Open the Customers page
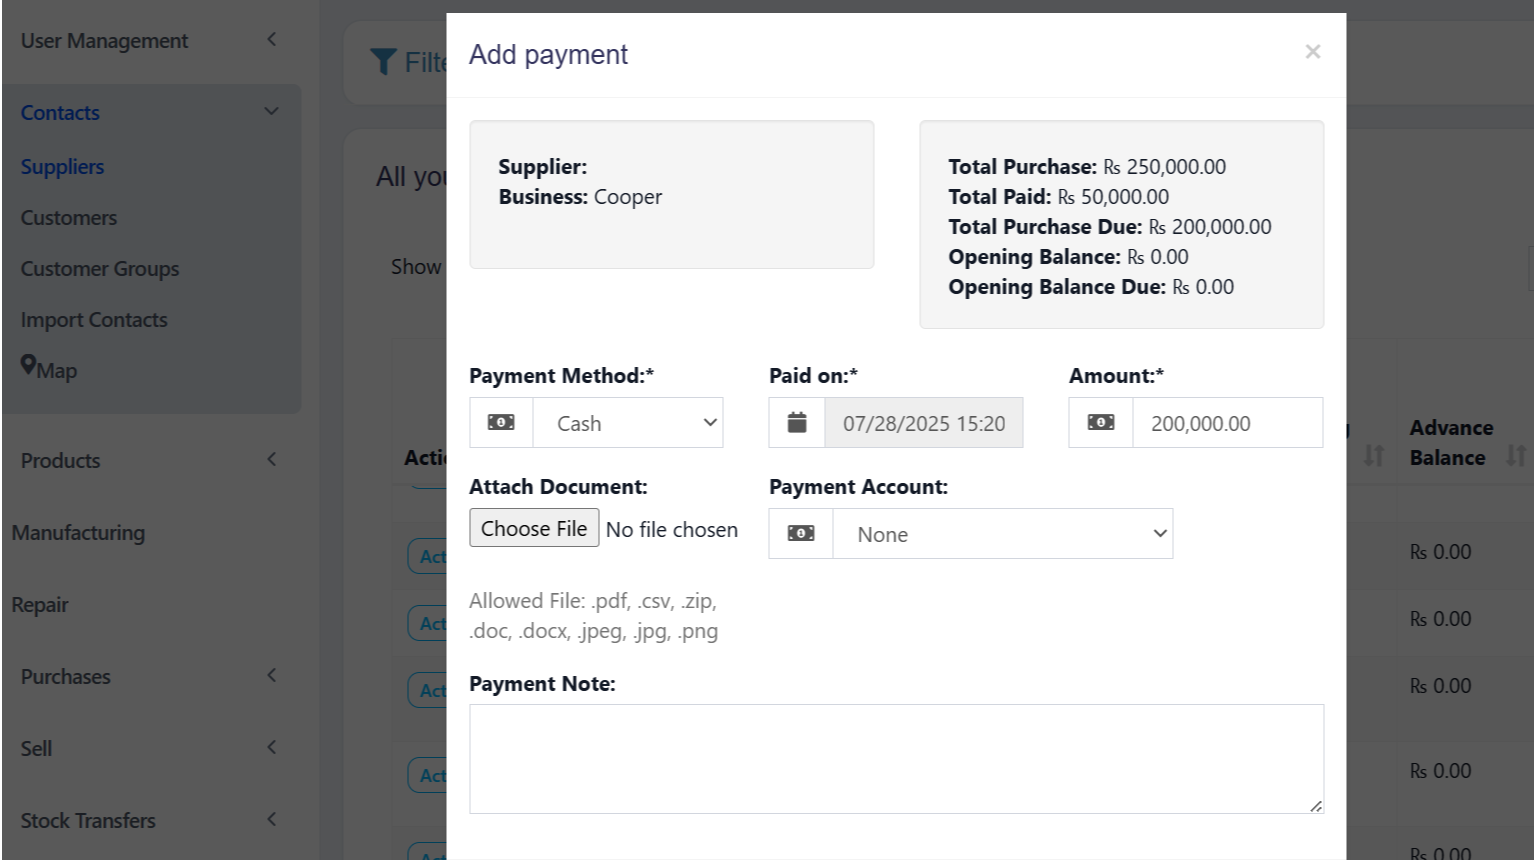Image resolution: width=1534 pixels, height=860 pixels. point(69,218)
